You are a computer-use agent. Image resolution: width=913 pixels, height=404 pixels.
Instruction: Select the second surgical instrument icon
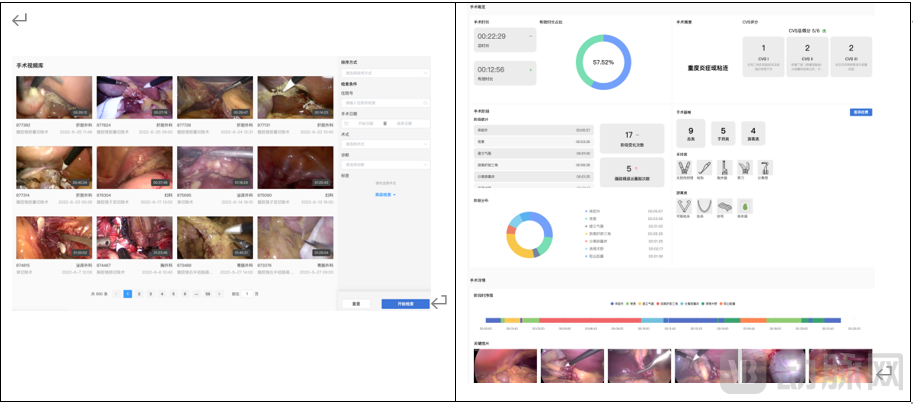click(705, 166)
